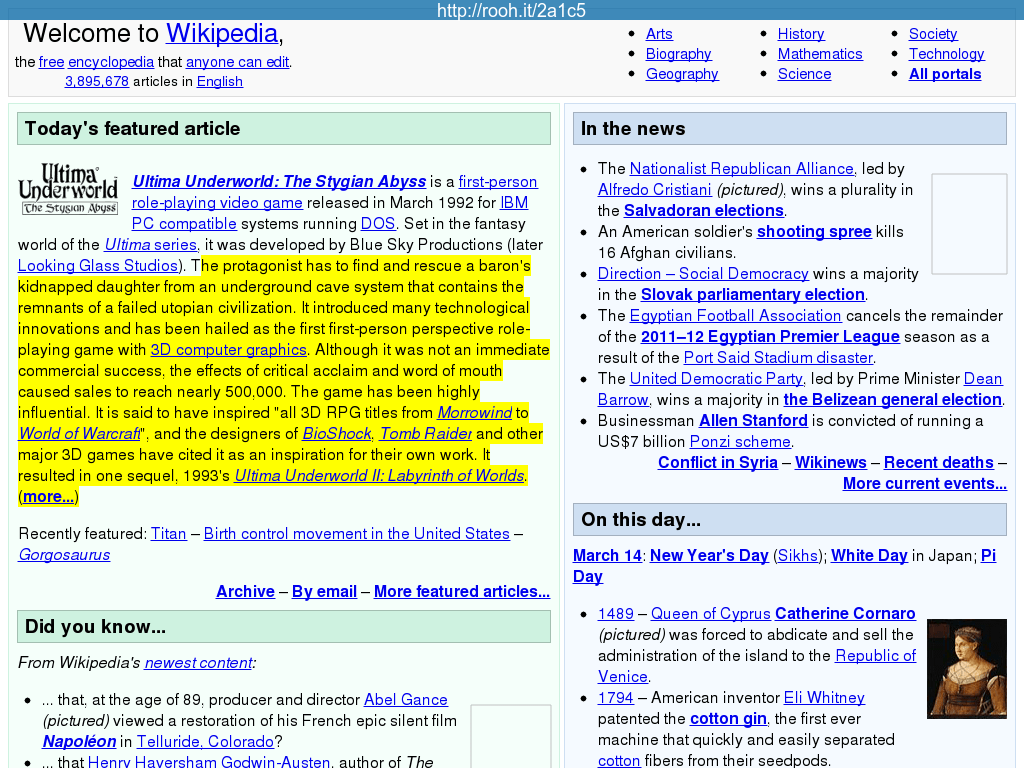Click the 3,895,678 article count link

point(97,82)
